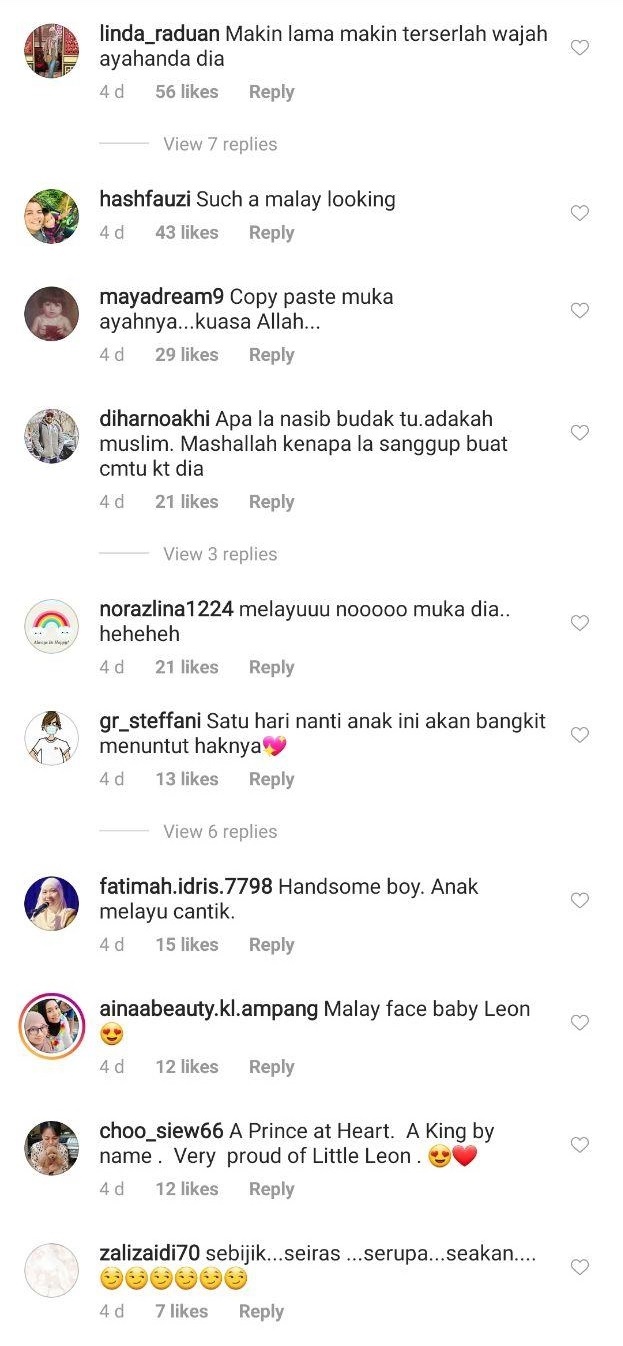Like fatimah.idris.7798's comment heart icon

579,901
